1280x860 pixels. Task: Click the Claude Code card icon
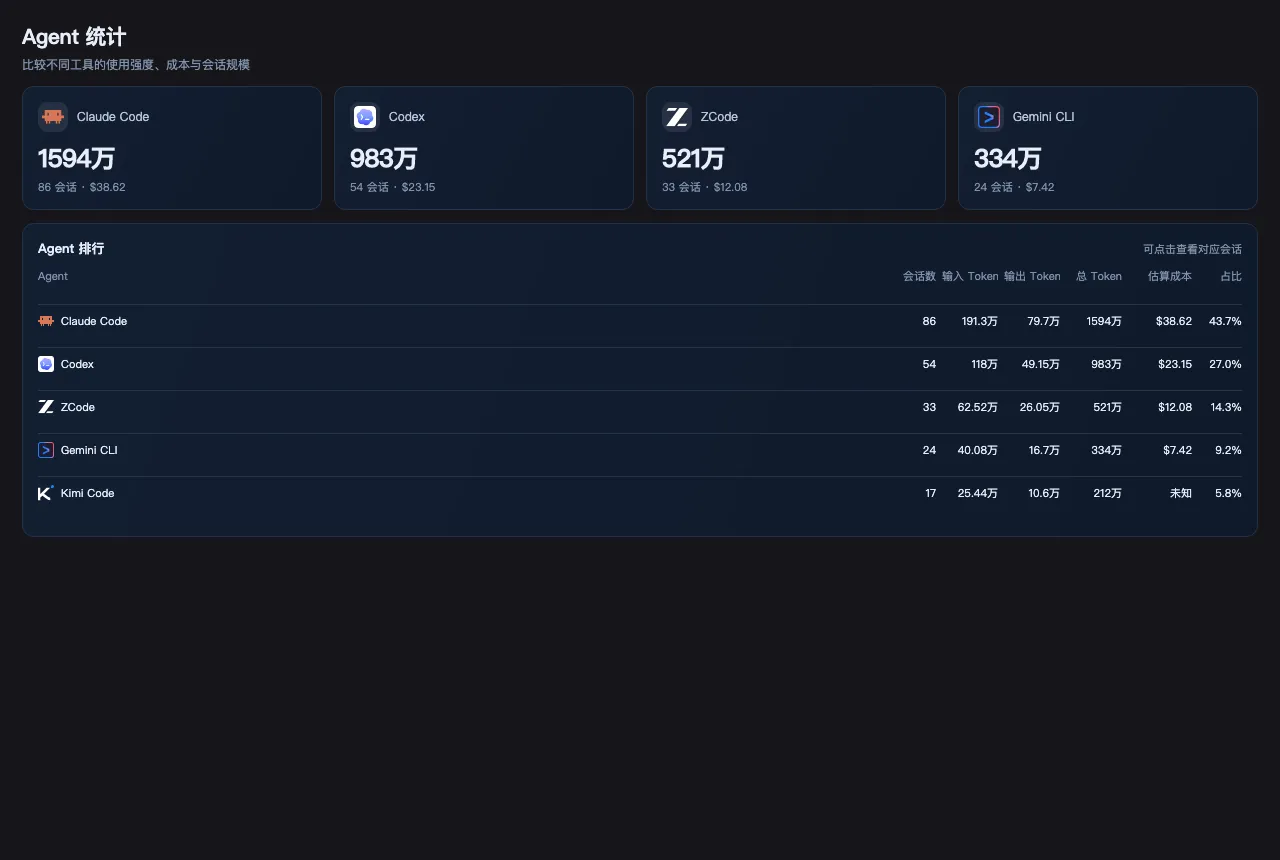point(53,117)
